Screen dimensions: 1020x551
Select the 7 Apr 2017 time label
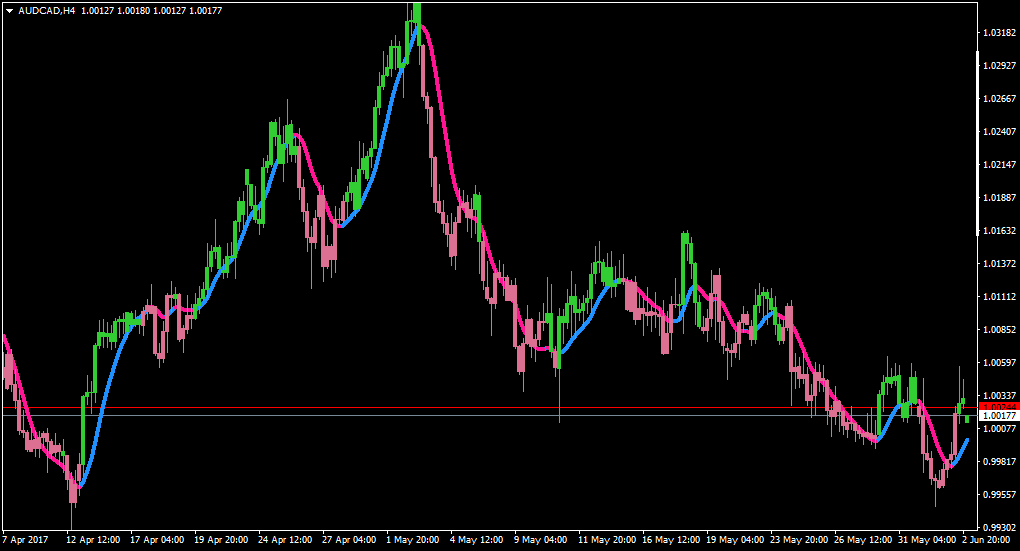point(25,540)
